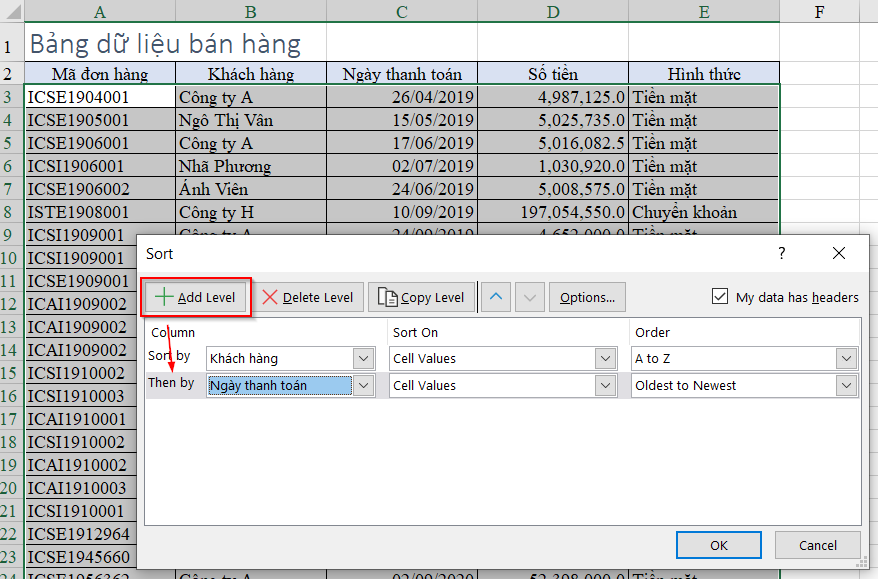The width and height of the screenshot is (878, 579).
Task: Select cell ICAI1910003
Action: click(x=81, y=488)
